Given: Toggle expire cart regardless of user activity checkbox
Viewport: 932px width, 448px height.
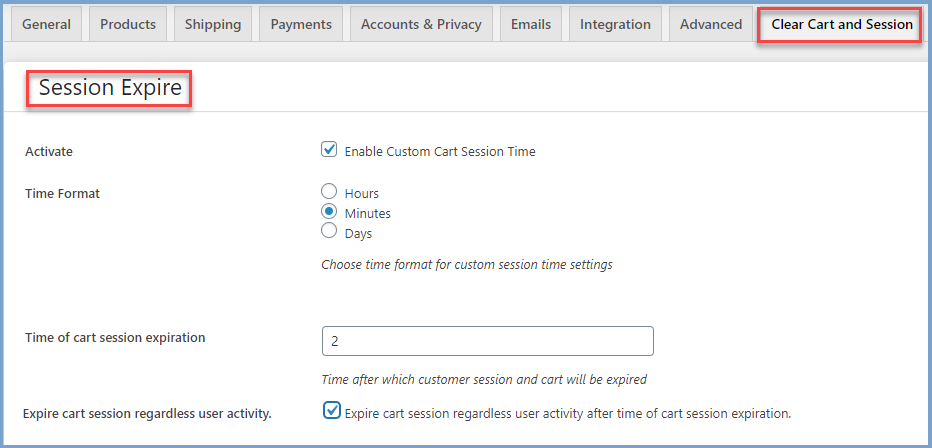Looking at the screenshot, I should 332,411.
